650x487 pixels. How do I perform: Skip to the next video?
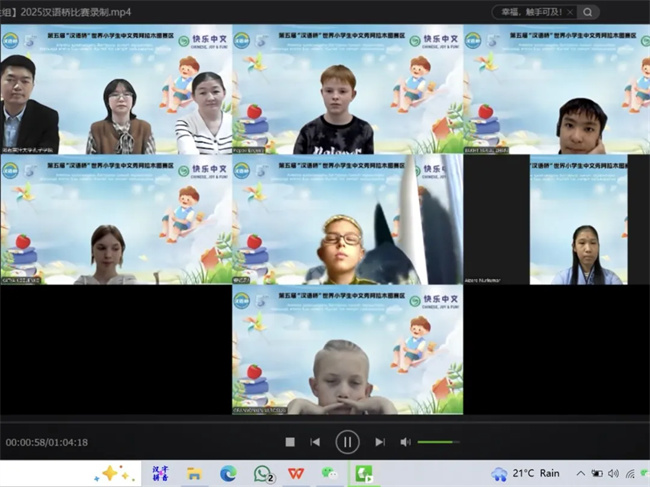pyautogui.click(x=380, y=442)
